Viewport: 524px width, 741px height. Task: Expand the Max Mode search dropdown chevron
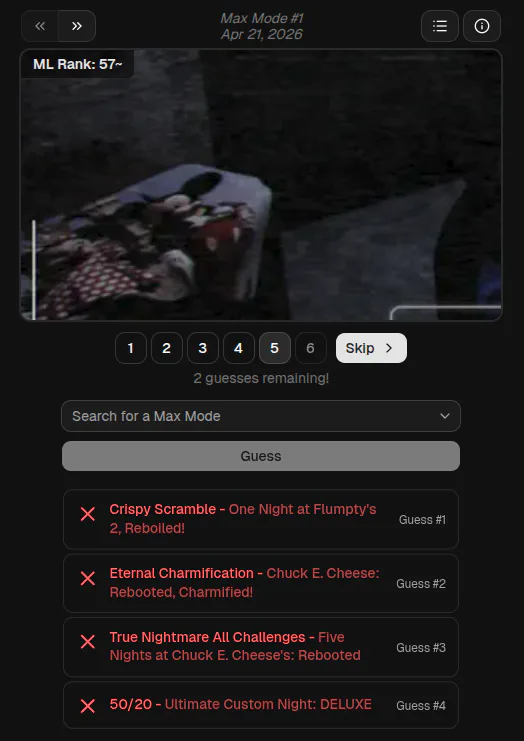[x=445, y=416]
